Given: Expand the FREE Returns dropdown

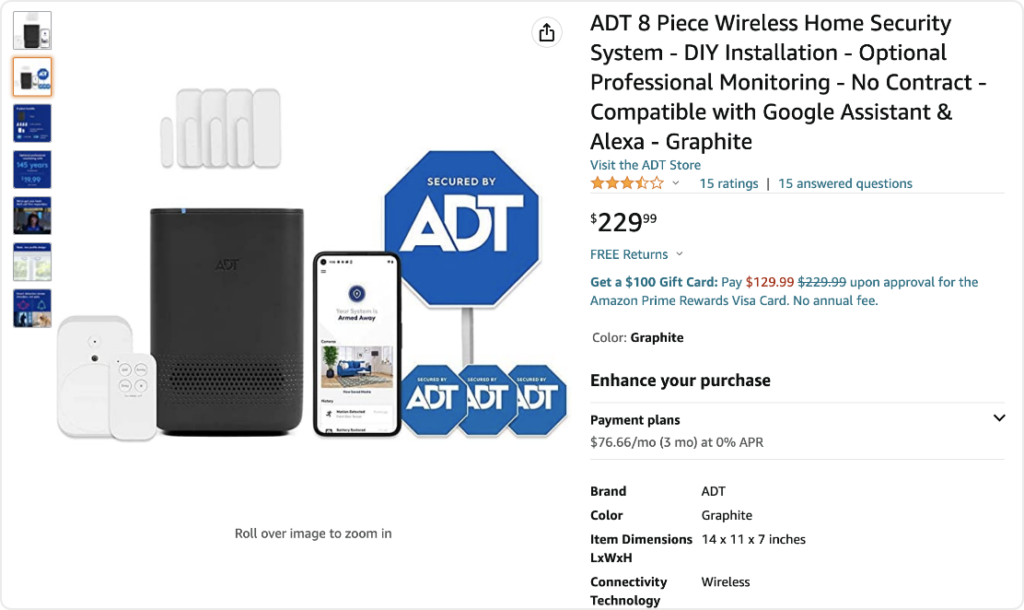Looking at the screenshot, I should (x=679, y=254).
